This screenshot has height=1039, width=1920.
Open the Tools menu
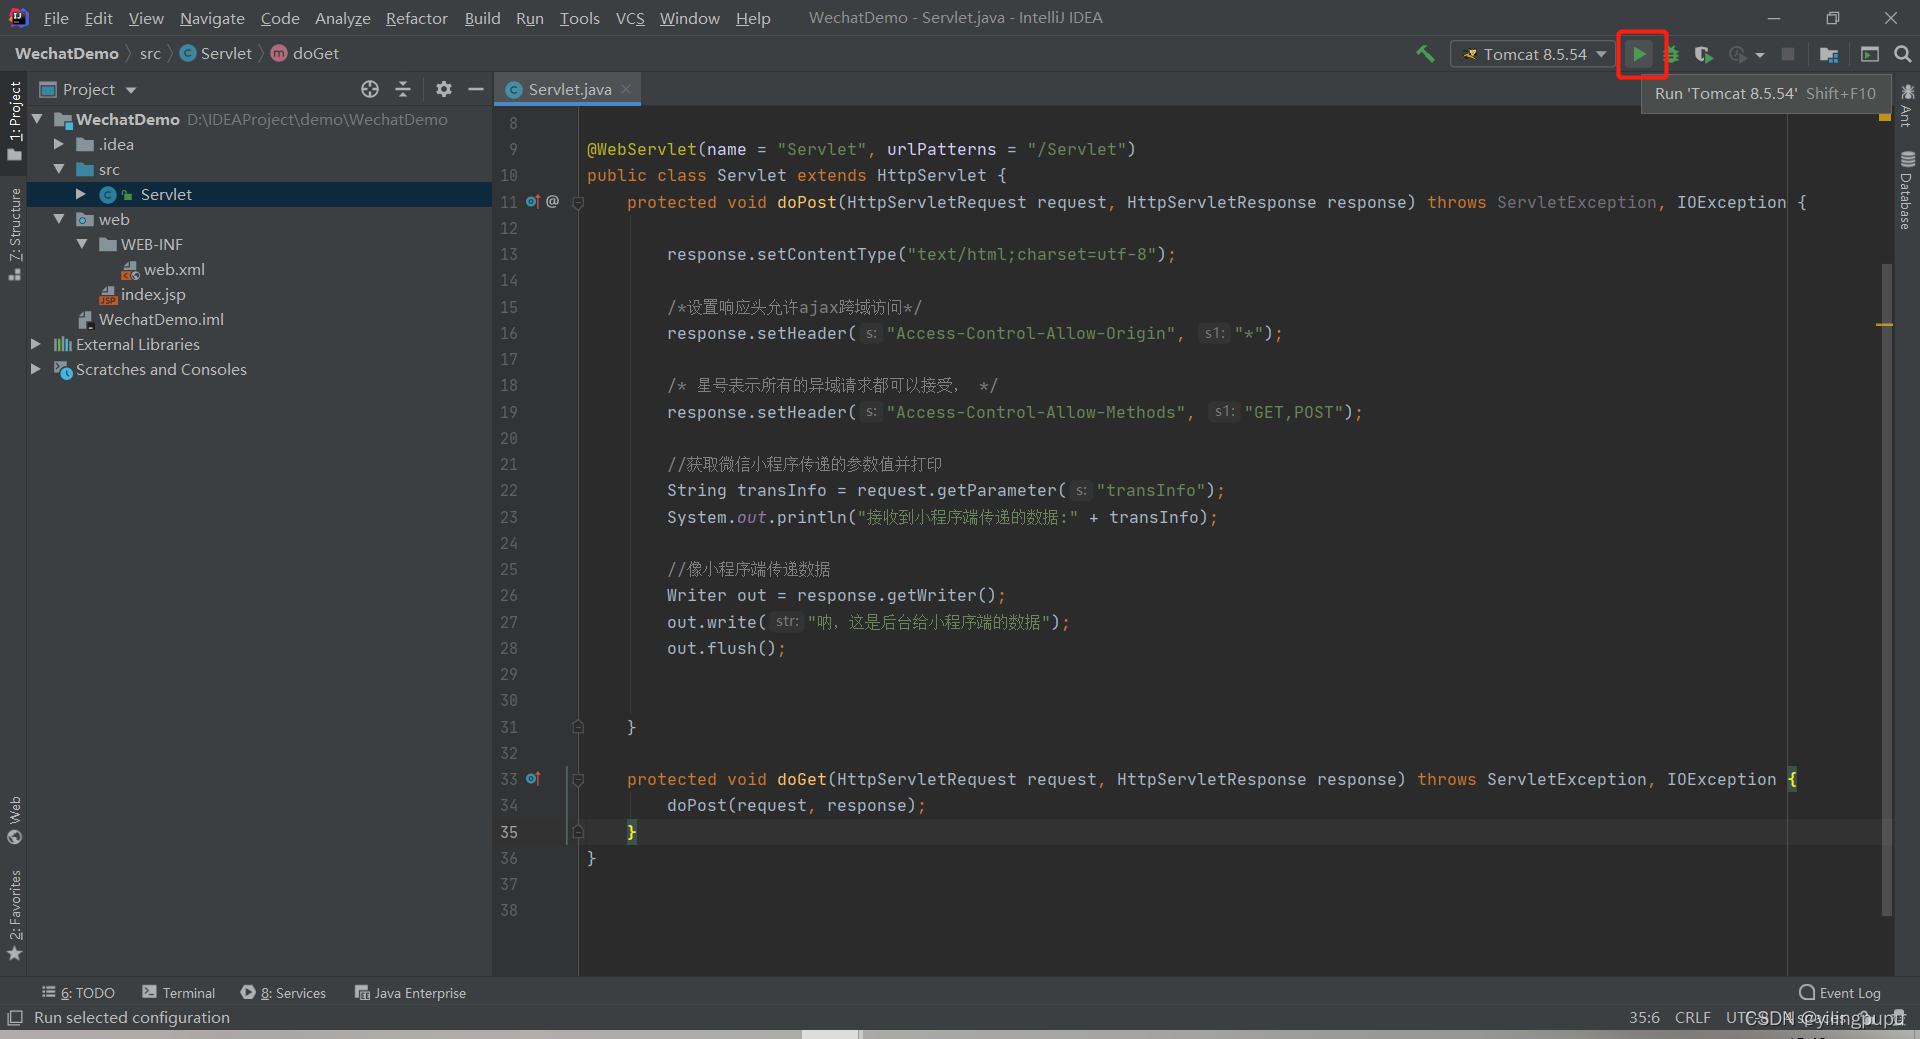coord(579,18)
